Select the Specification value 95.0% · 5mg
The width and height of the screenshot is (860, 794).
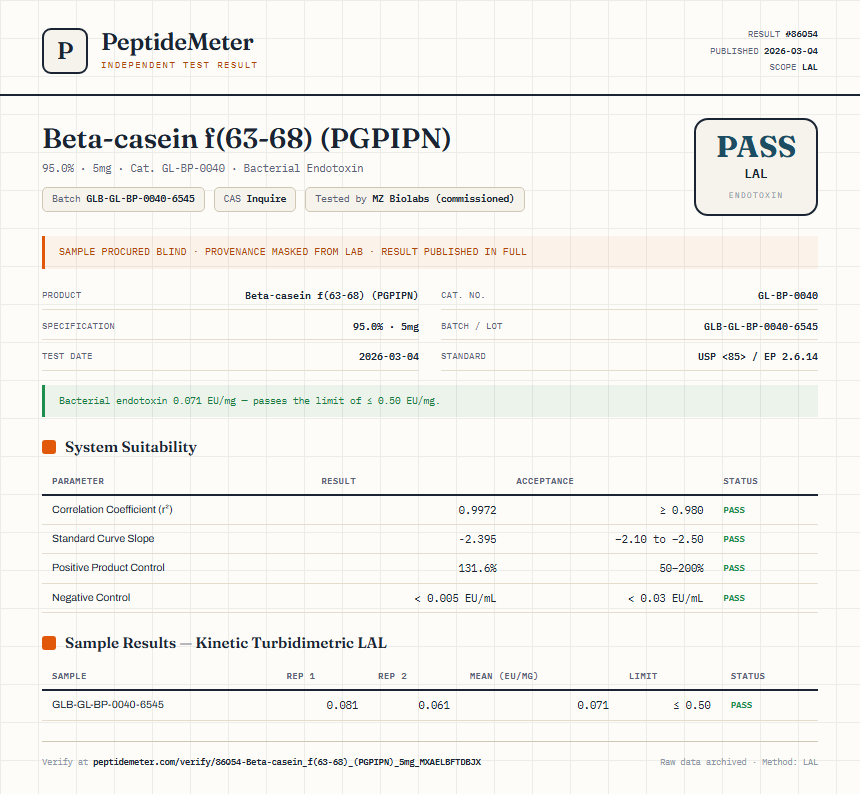coord(386,327)
